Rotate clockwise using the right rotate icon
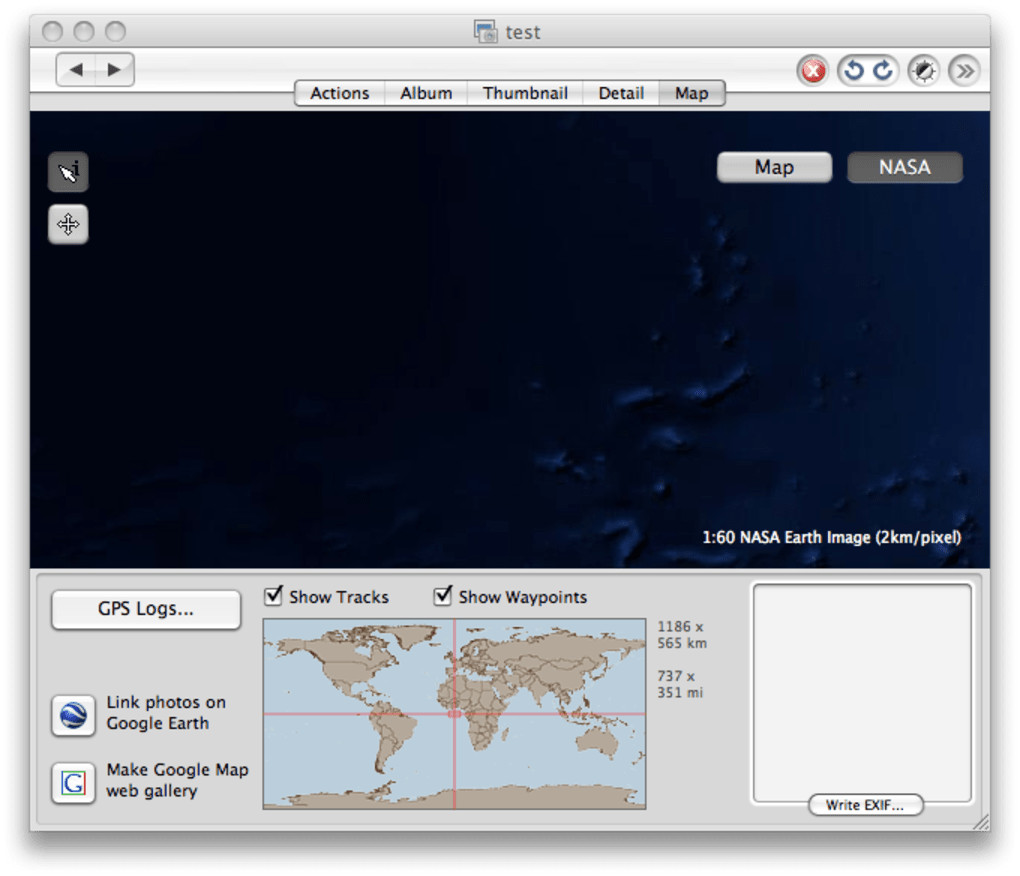This screenshot has width=1020, height=876. point(883,70)
